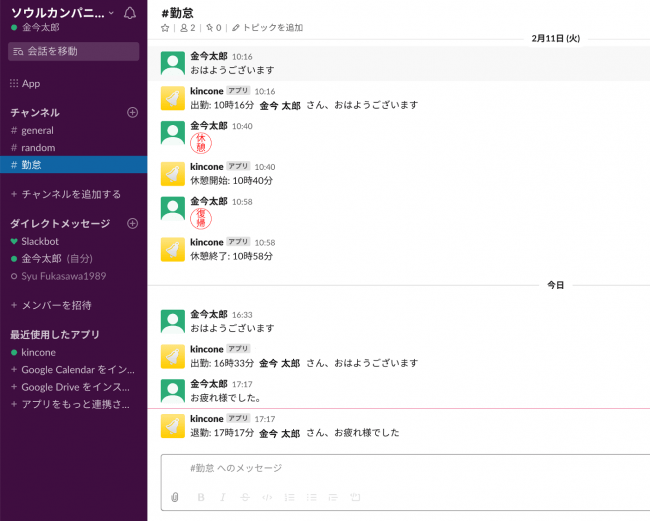Toggle strikethrough formatting in composer
The image size is (650, 521).
(245, 497)
